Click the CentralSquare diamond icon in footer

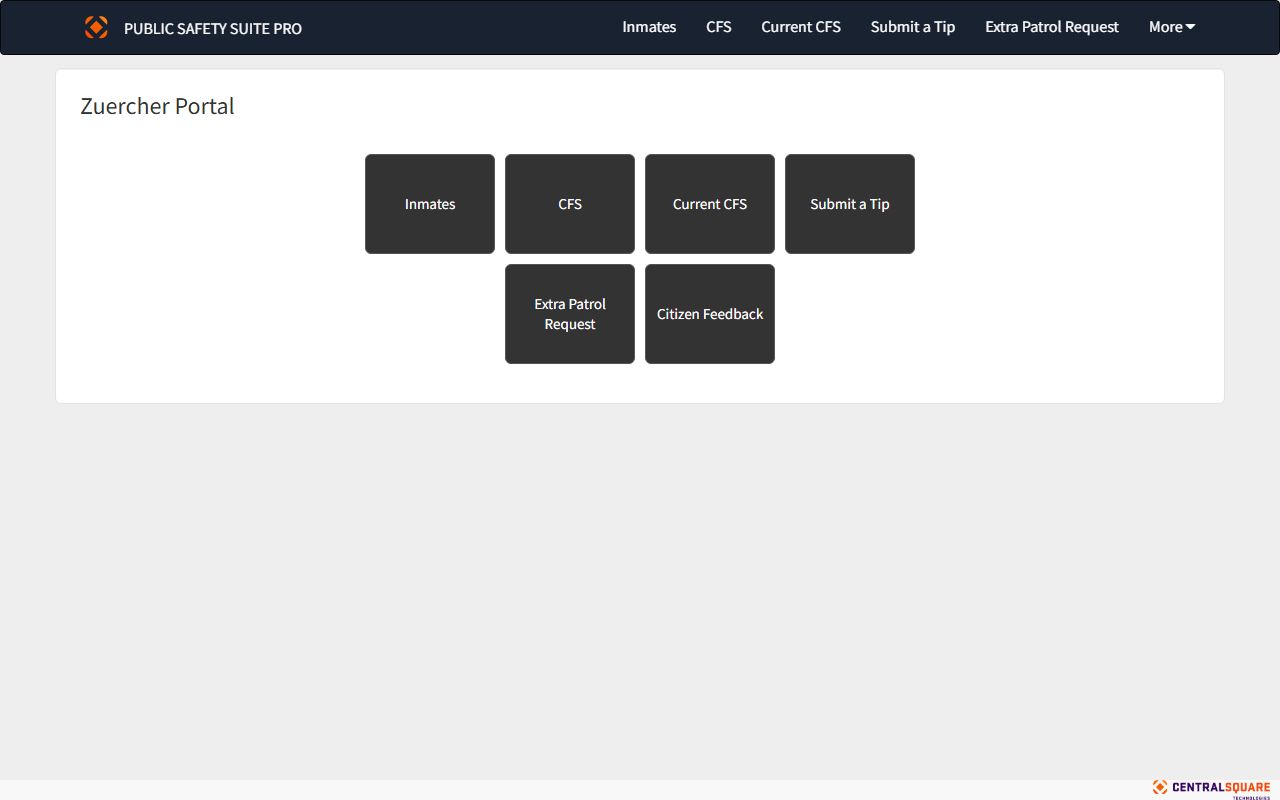pos(1160,787)
